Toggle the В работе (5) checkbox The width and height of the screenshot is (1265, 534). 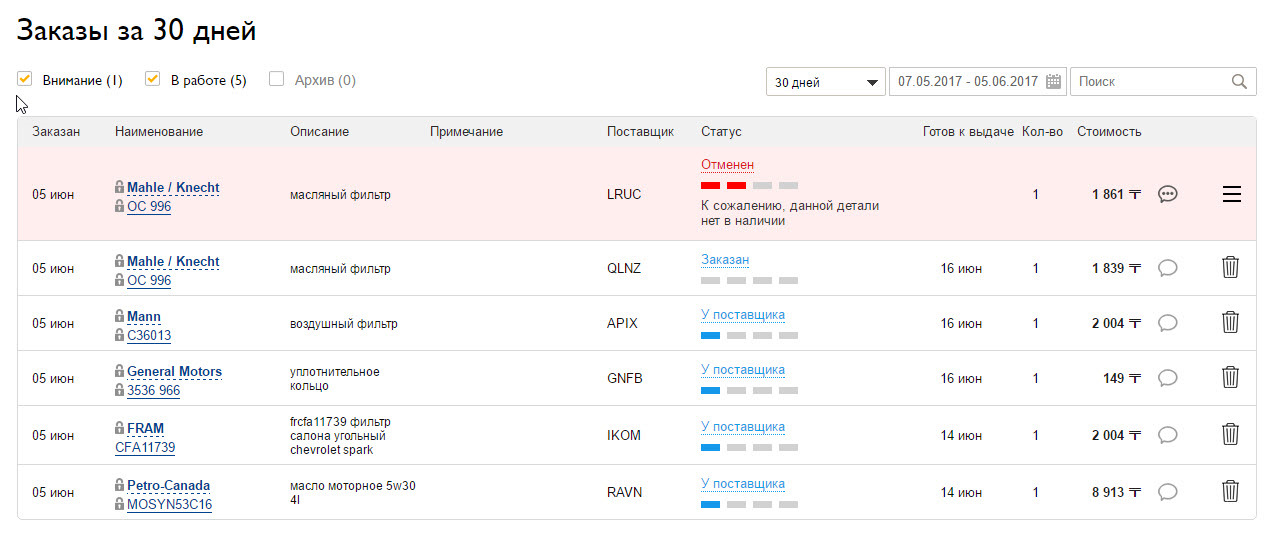click(153, 79)
